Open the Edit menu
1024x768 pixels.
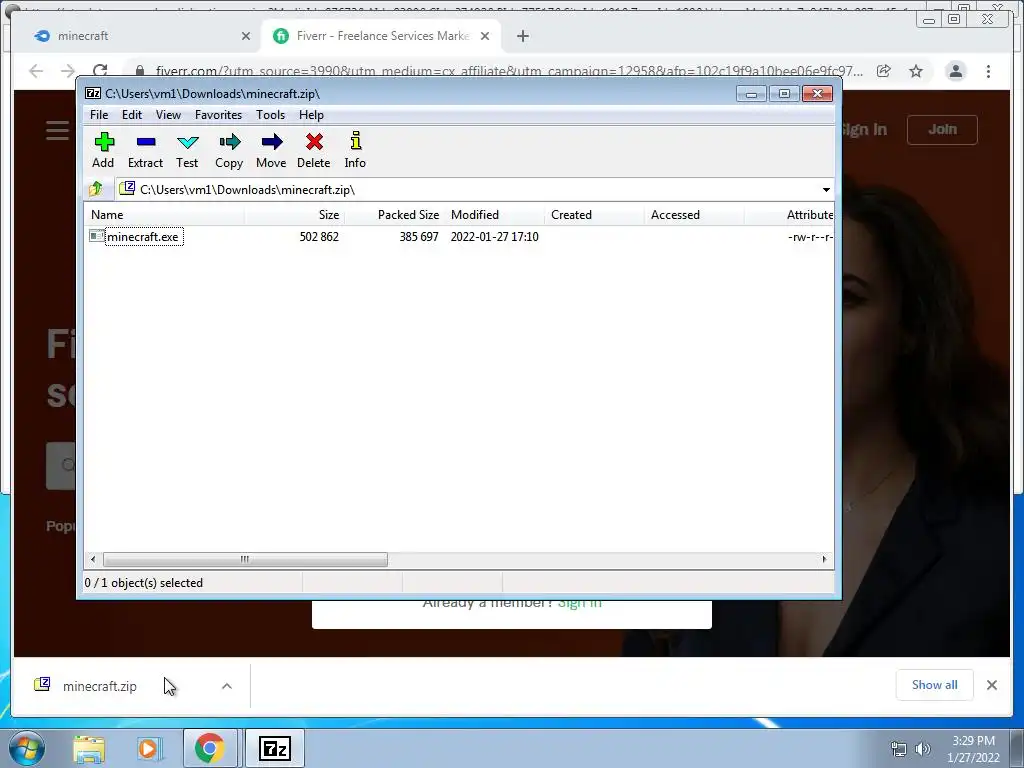(x=132, y=115)
